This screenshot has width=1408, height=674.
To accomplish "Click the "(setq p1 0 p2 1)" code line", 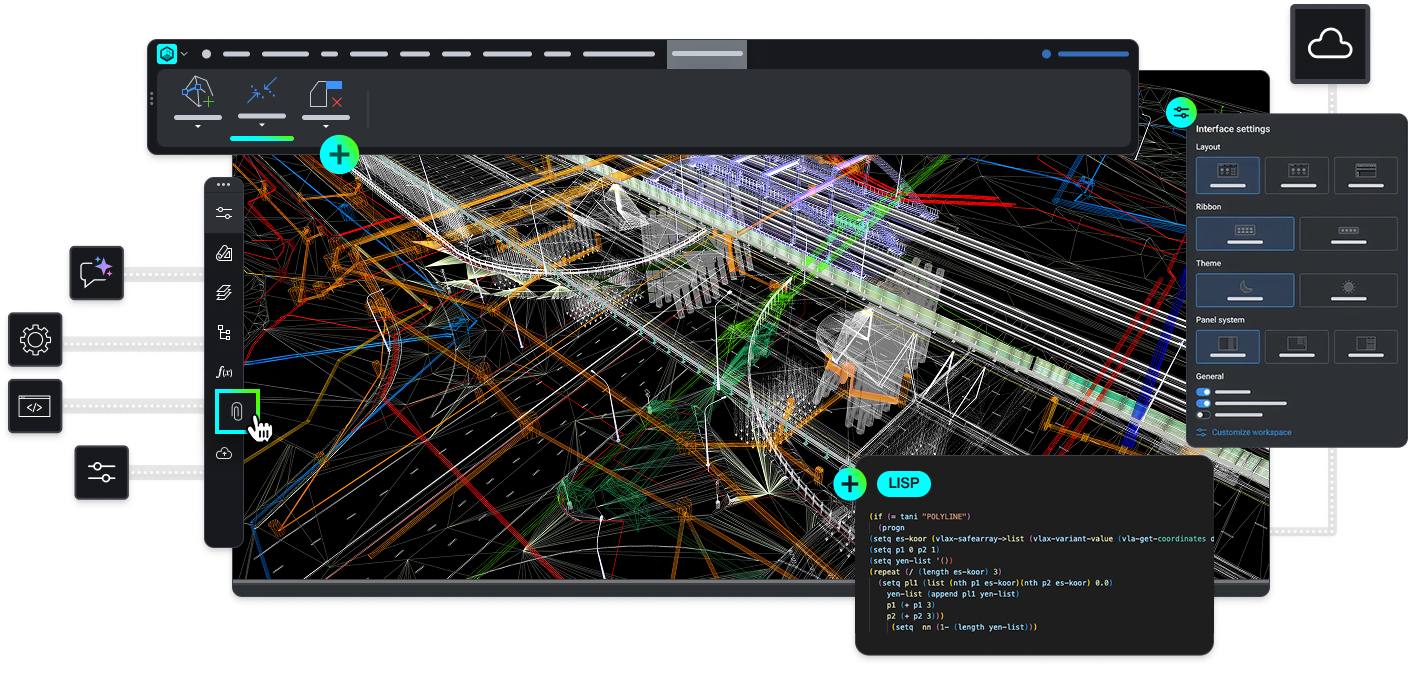I will tap(904, 550).
